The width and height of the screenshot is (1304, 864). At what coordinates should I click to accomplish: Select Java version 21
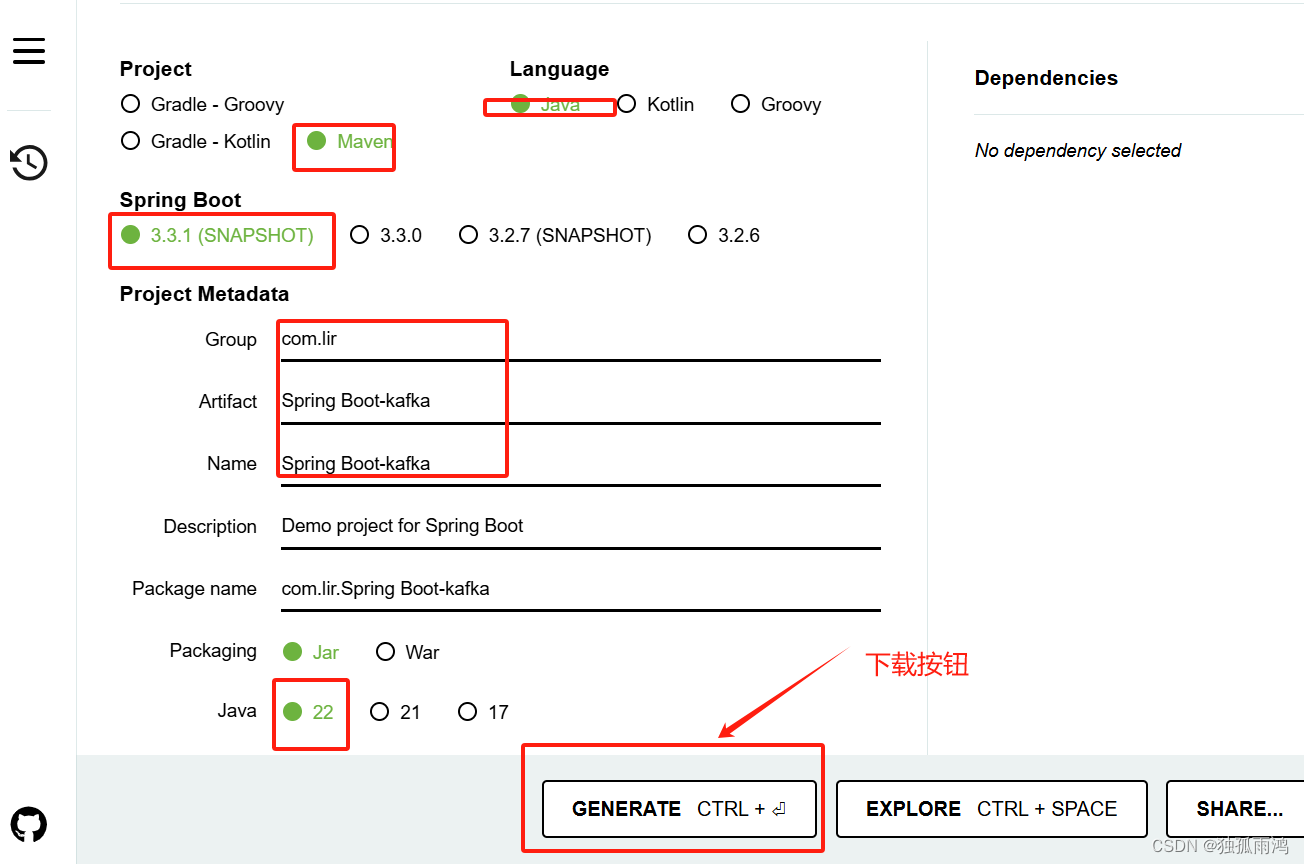(380, 711)
